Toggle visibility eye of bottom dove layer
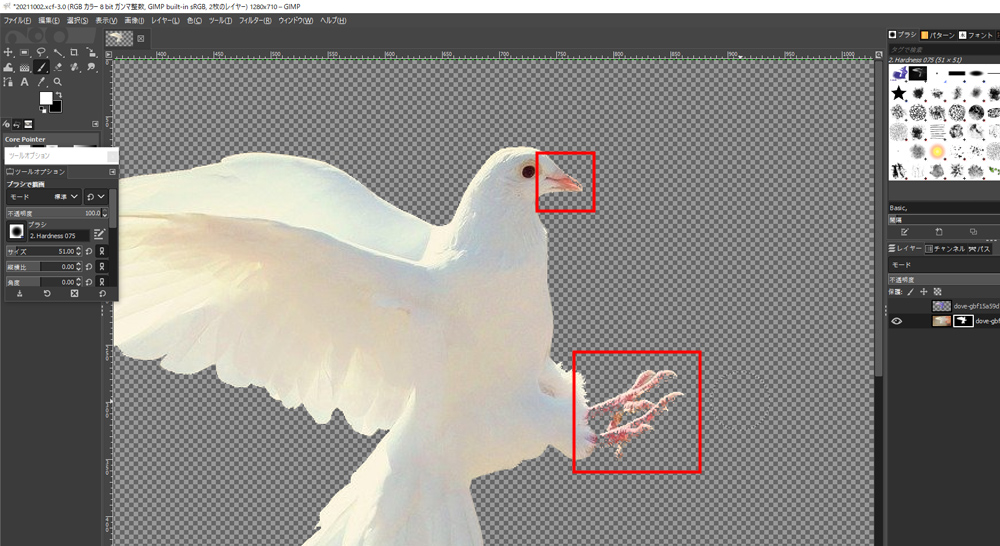Screen dimensions: 1000x546 pos(897,321)
